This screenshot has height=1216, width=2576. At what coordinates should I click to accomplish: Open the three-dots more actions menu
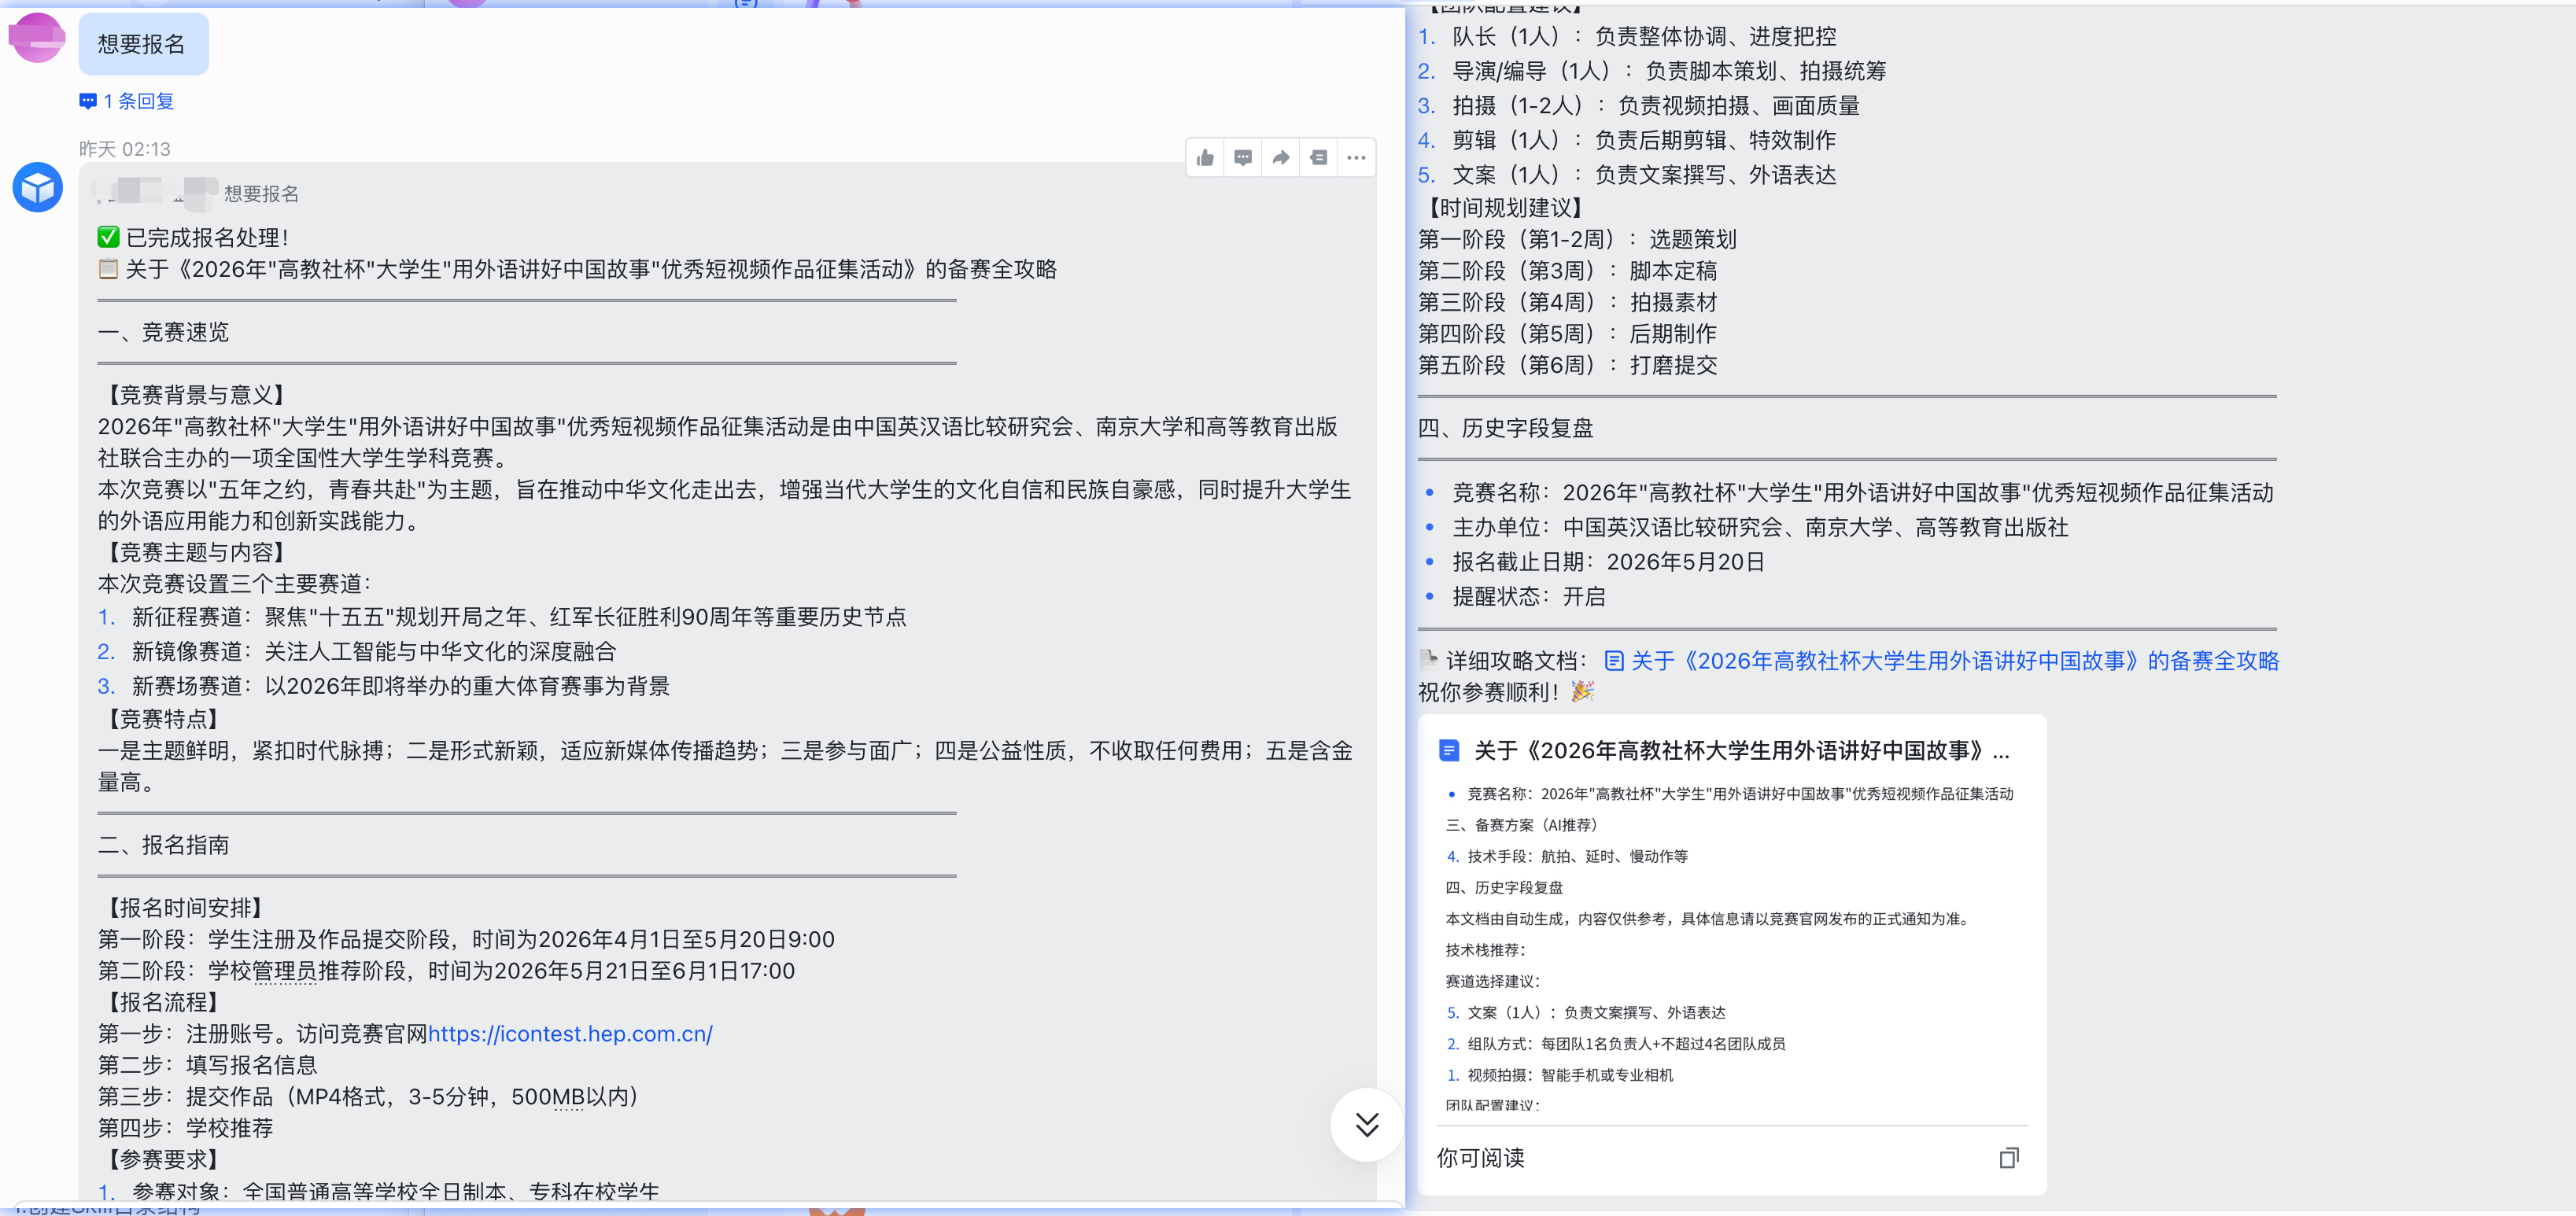pos(1356,158)
